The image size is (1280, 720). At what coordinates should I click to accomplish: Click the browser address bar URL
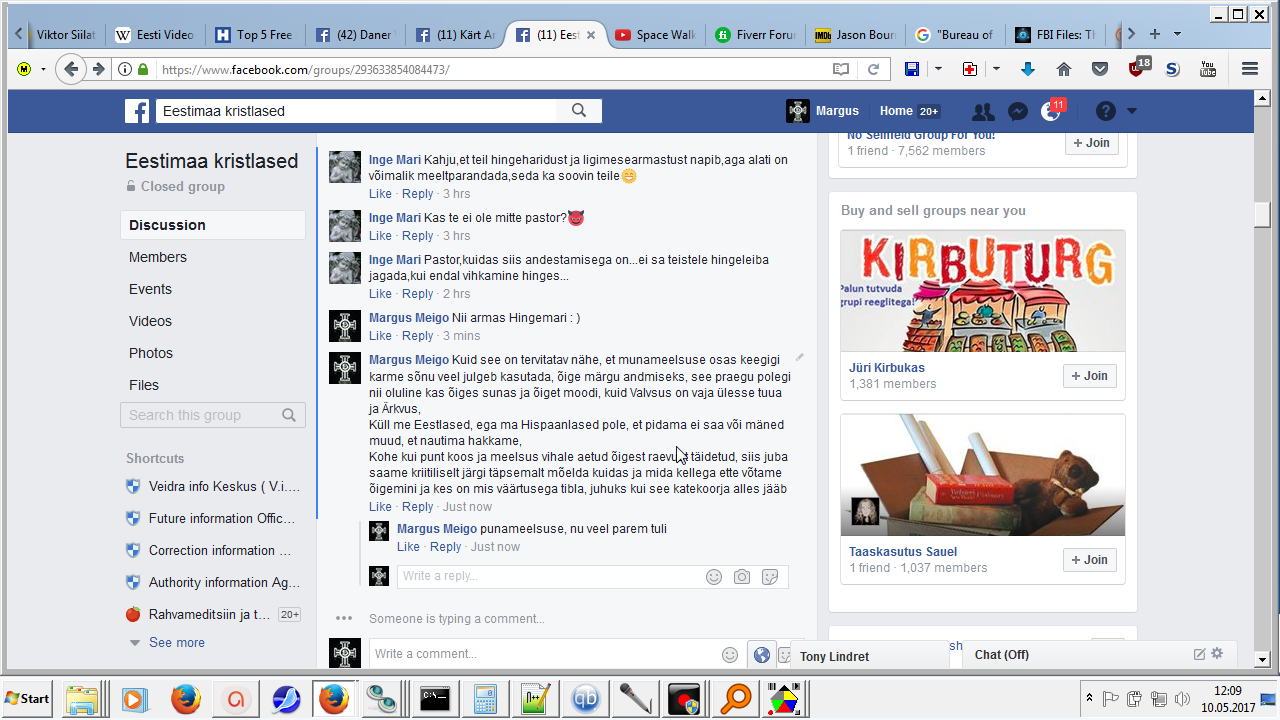(305, 69)
